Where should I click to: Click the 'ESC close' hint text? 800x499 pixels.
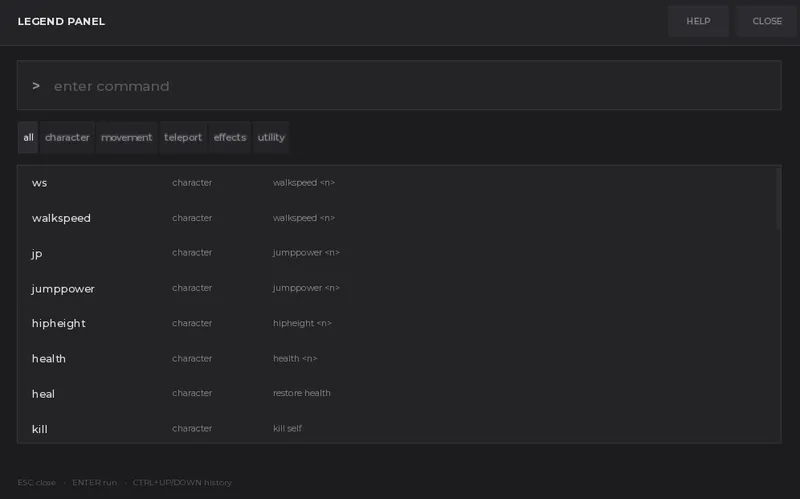(x=37, y=483)
